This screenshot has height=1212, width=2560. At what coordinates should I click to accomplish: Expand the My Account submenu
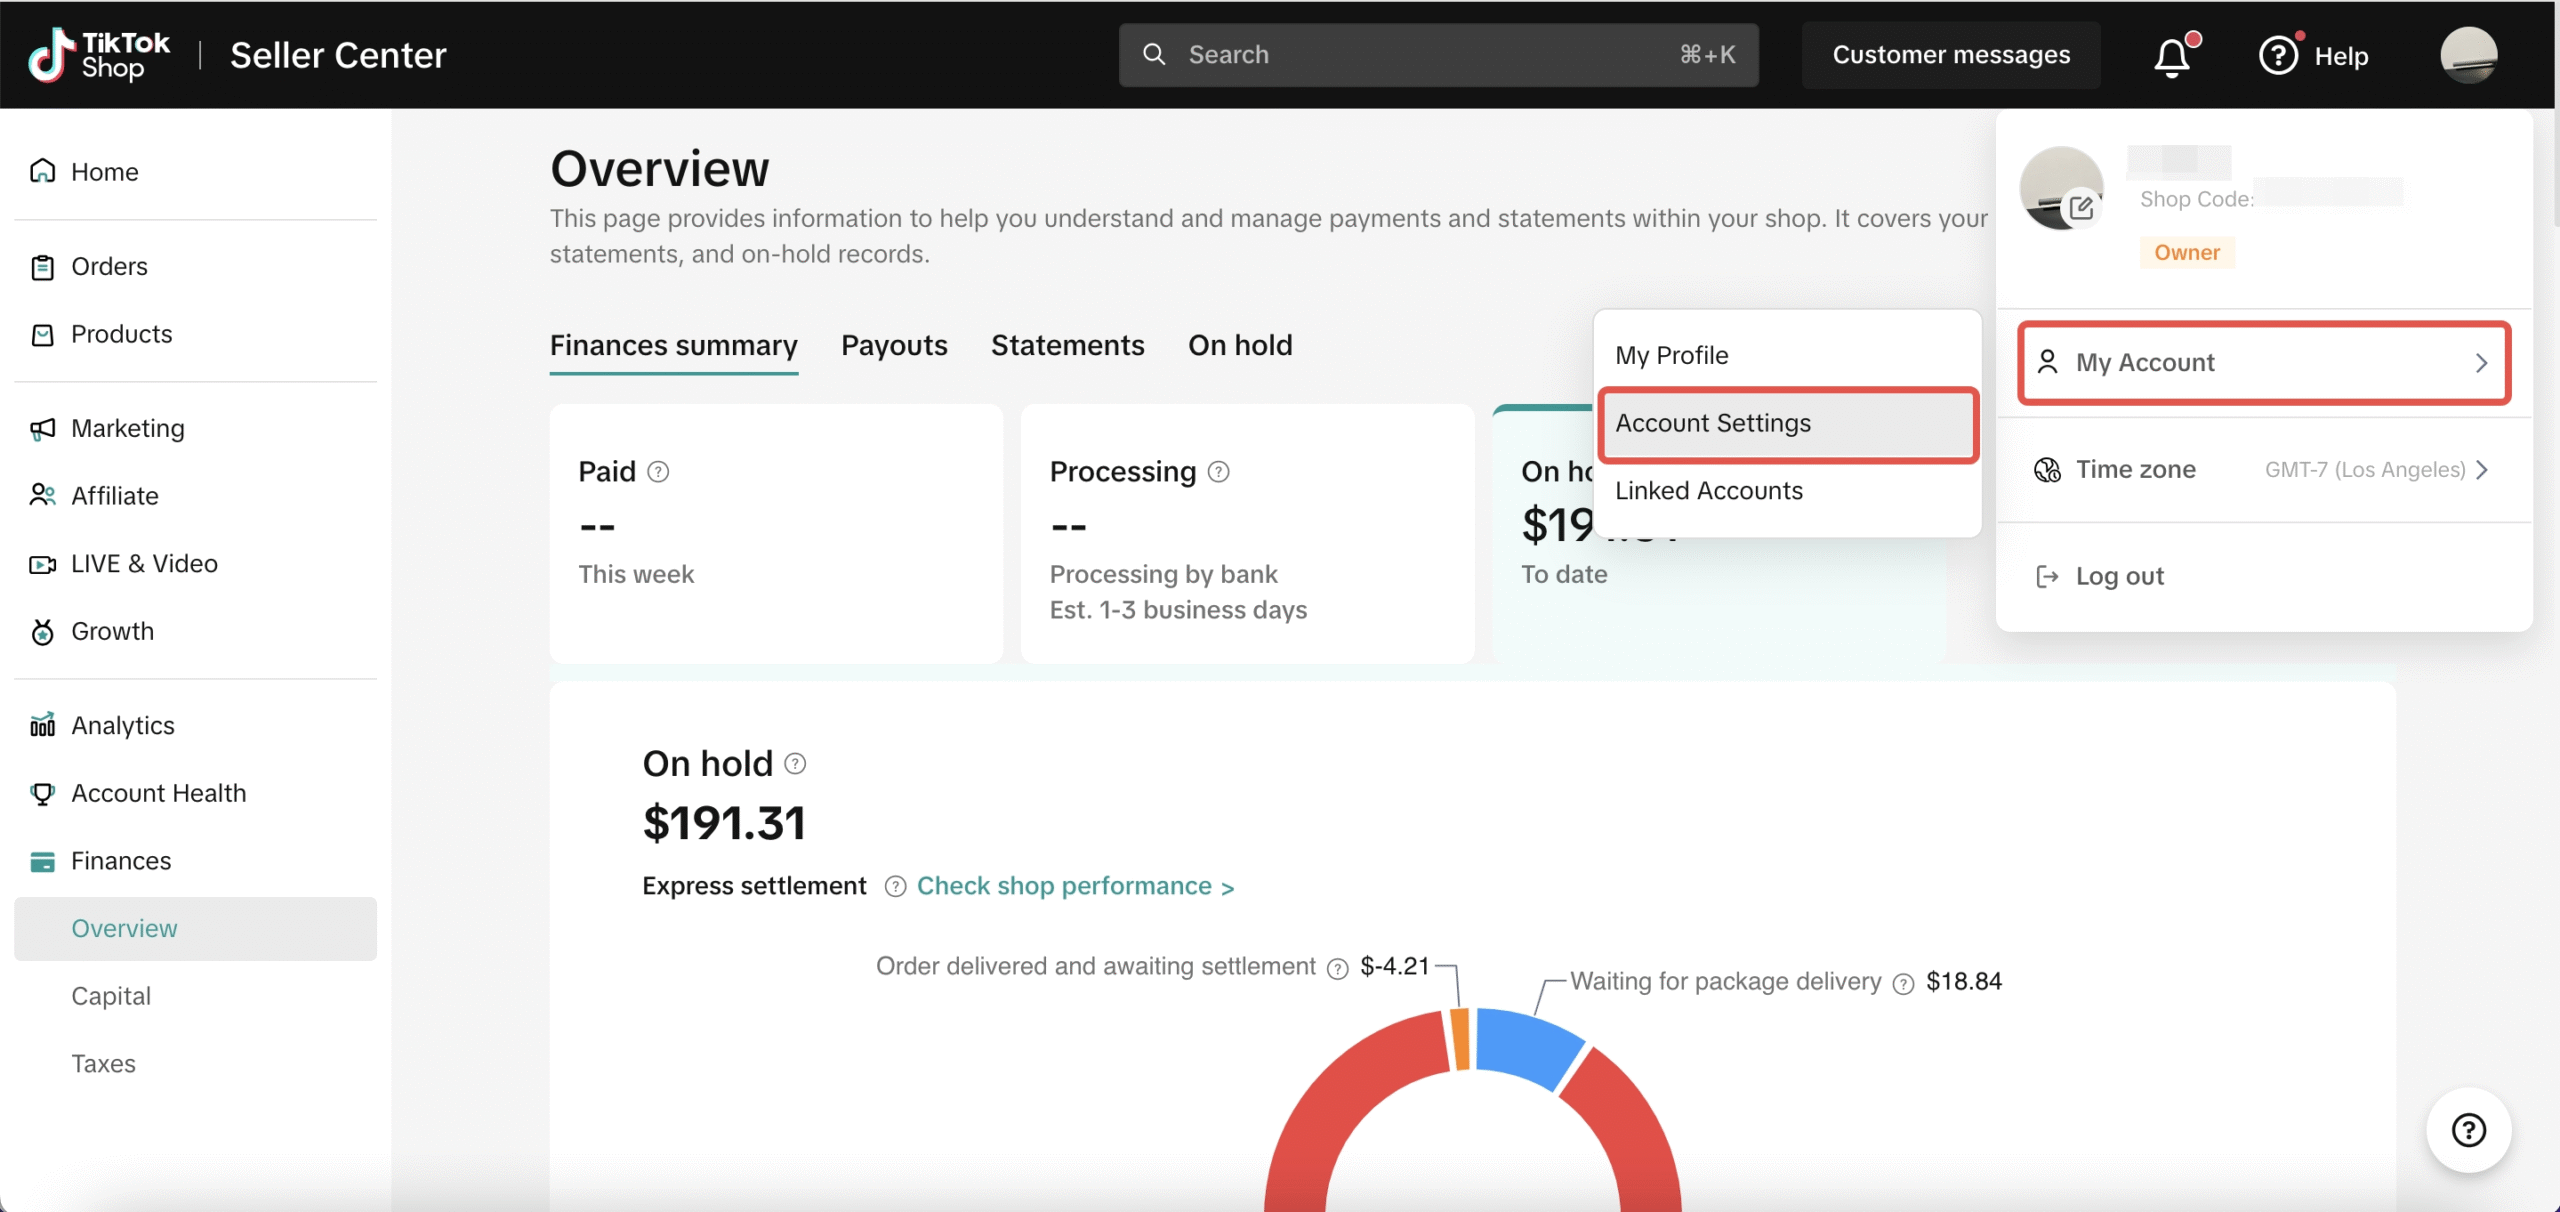(x=2264, y=363)
